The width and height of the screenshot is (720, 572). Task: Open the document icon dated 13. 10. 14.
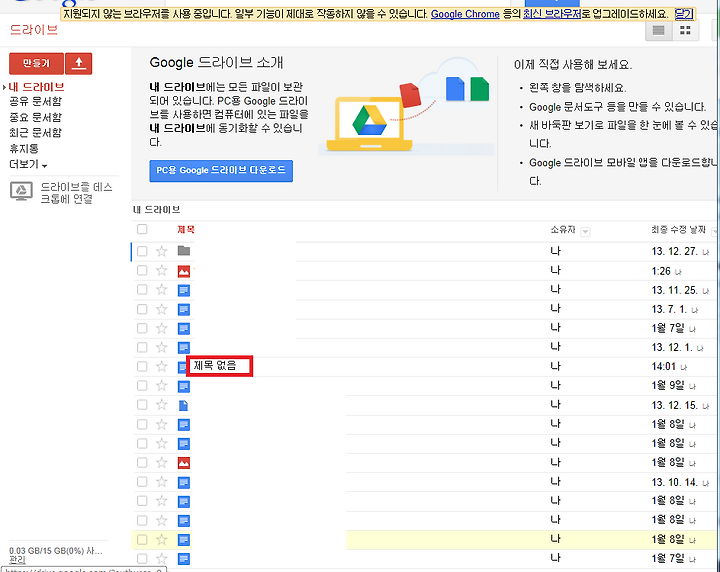[x=184, y=482]
